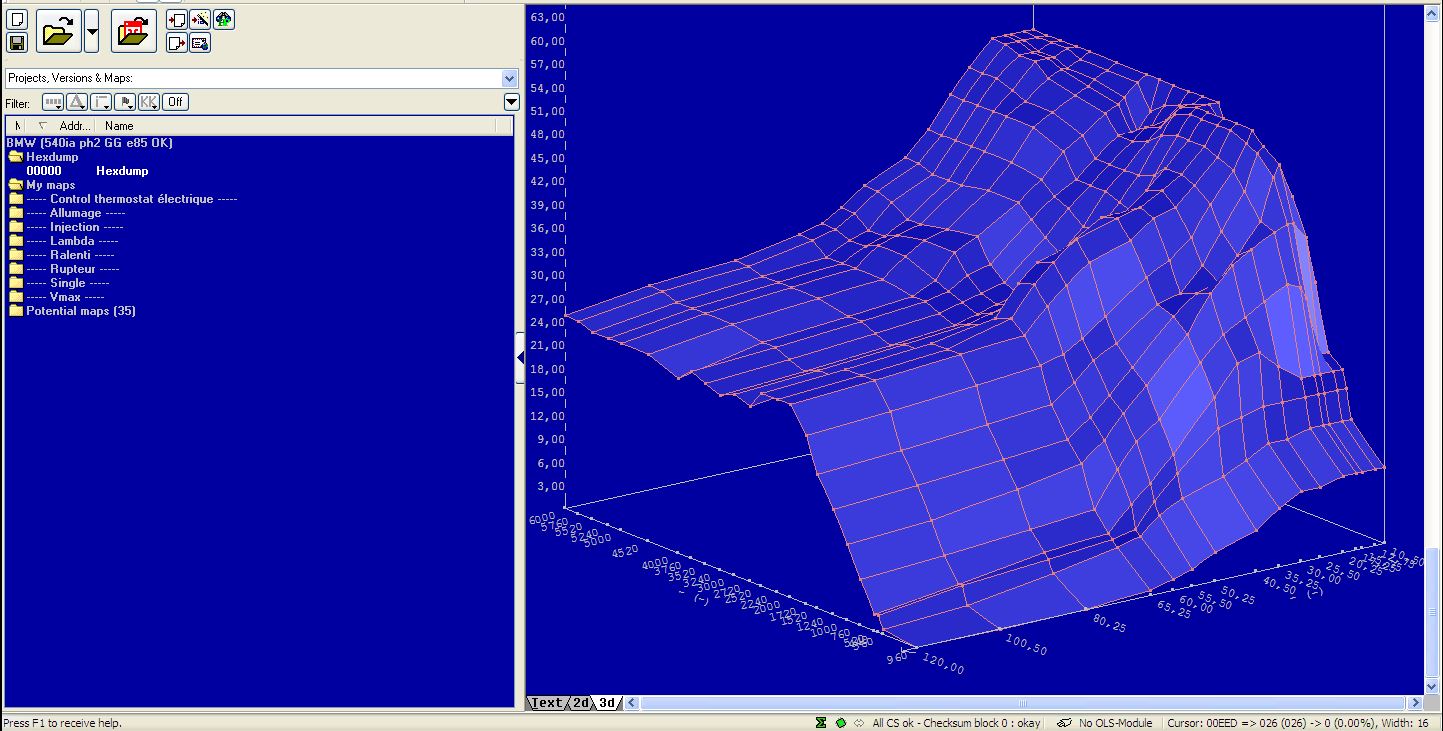This screenshot has height=731, width=1443.
Task: Click the magic wand import icon
Action: pos(199,19)
